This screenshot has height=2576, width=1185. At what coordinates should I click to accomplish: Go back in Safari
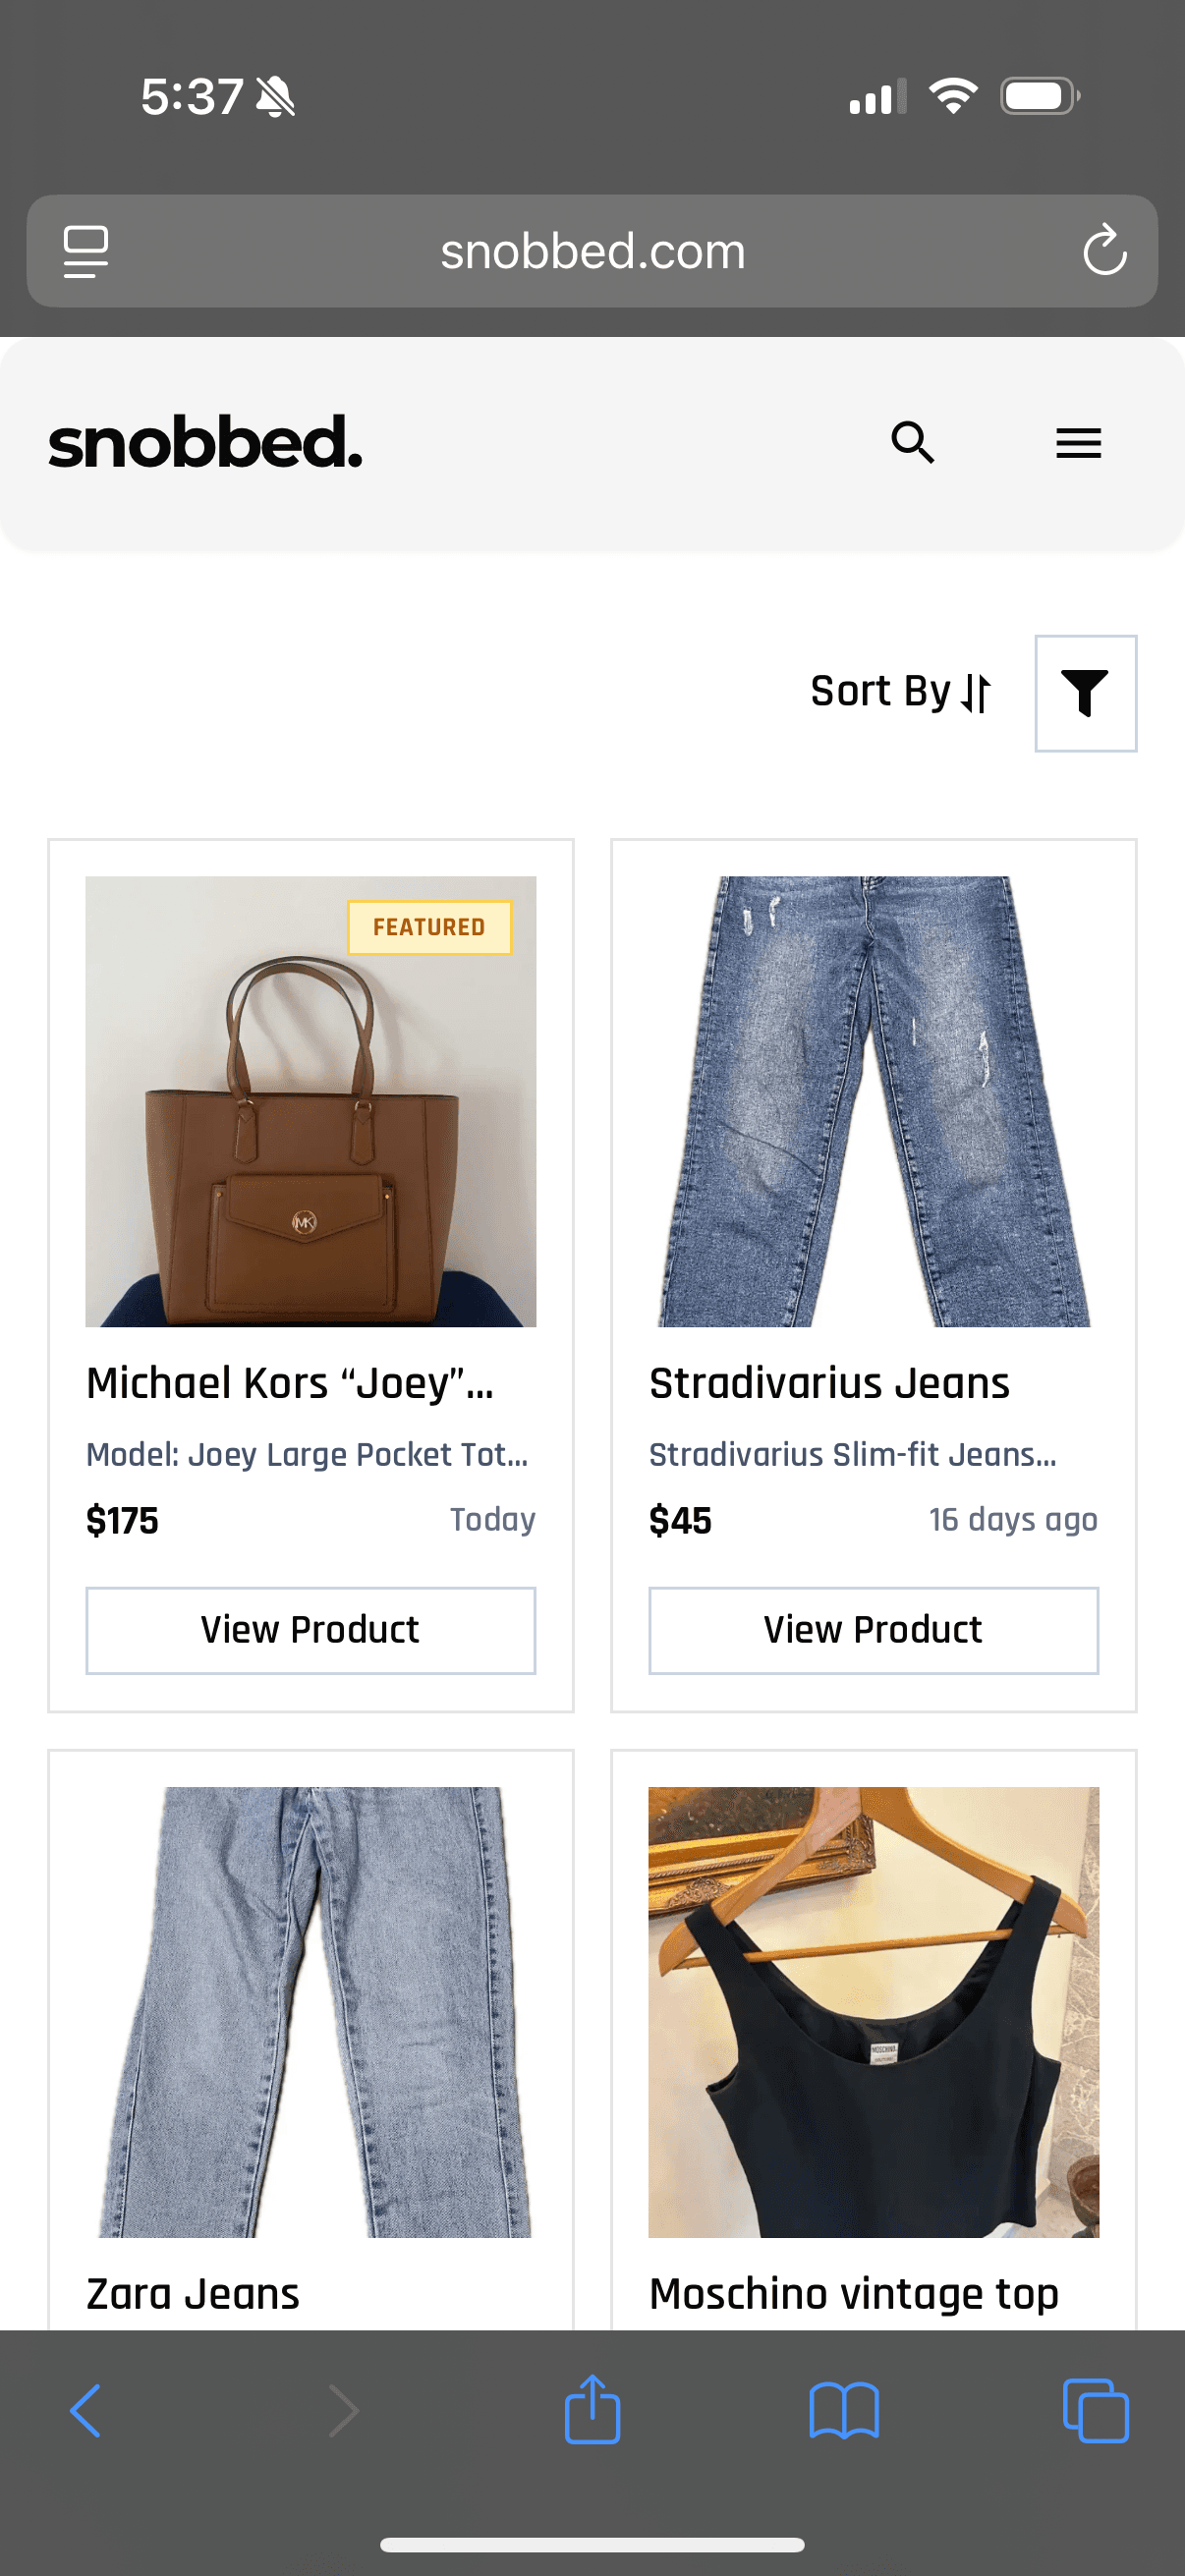tap(86, 2410)
